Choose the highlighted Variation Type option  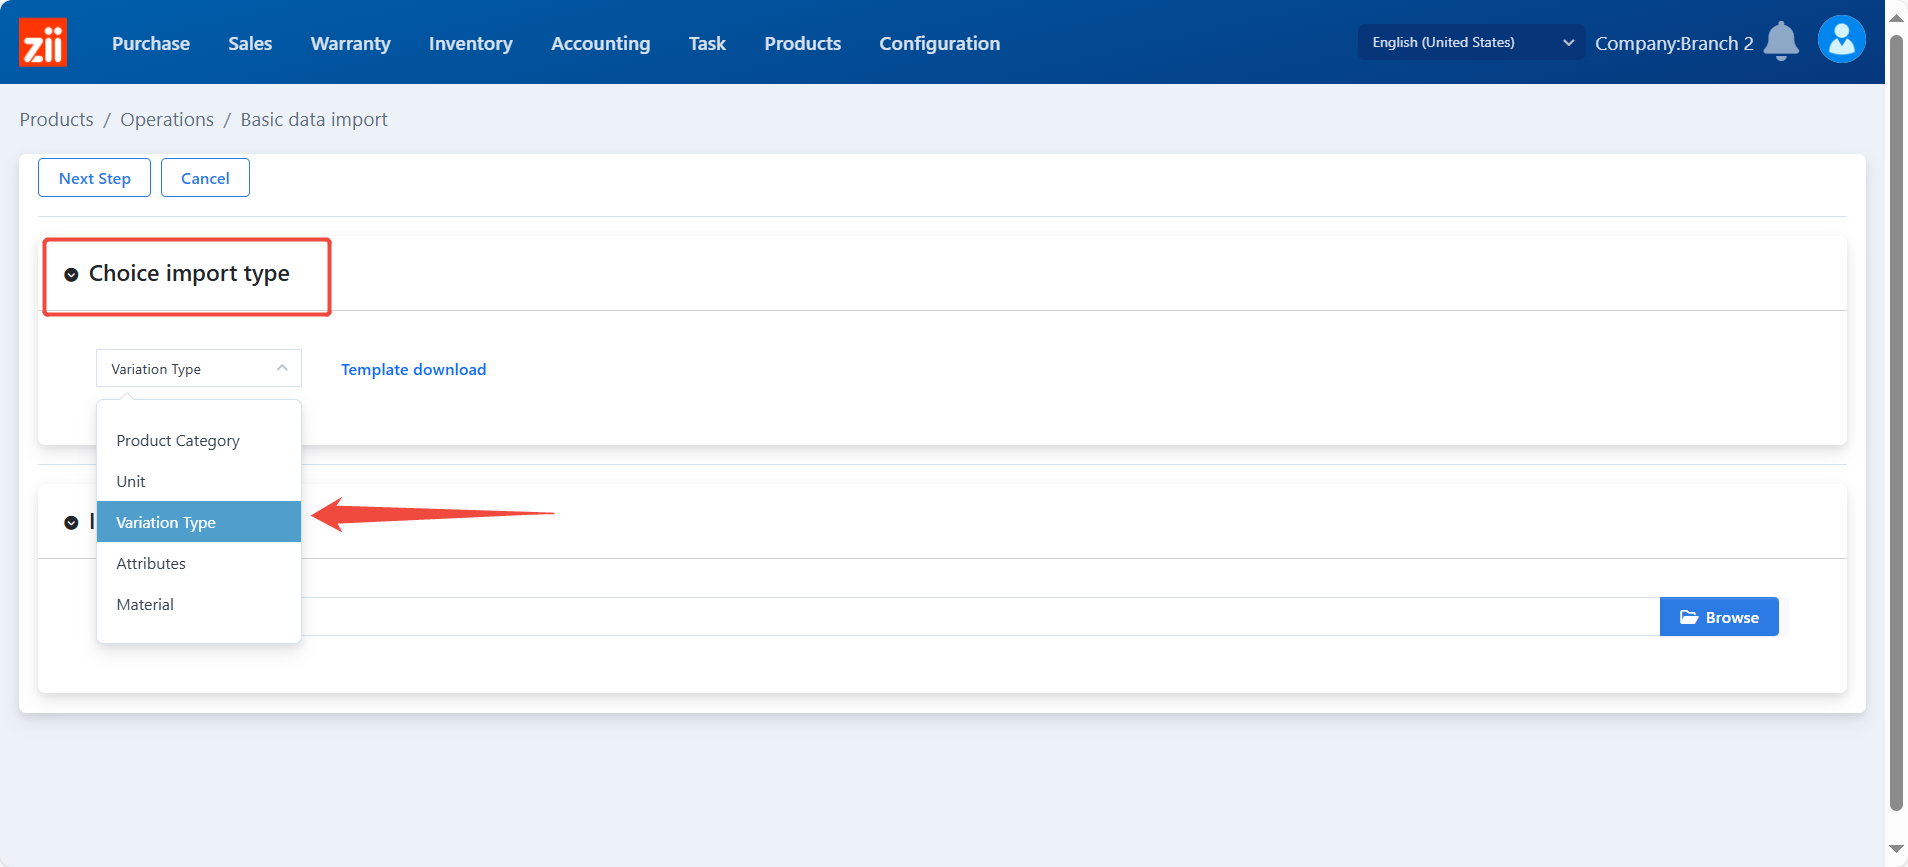coord(199,522)
